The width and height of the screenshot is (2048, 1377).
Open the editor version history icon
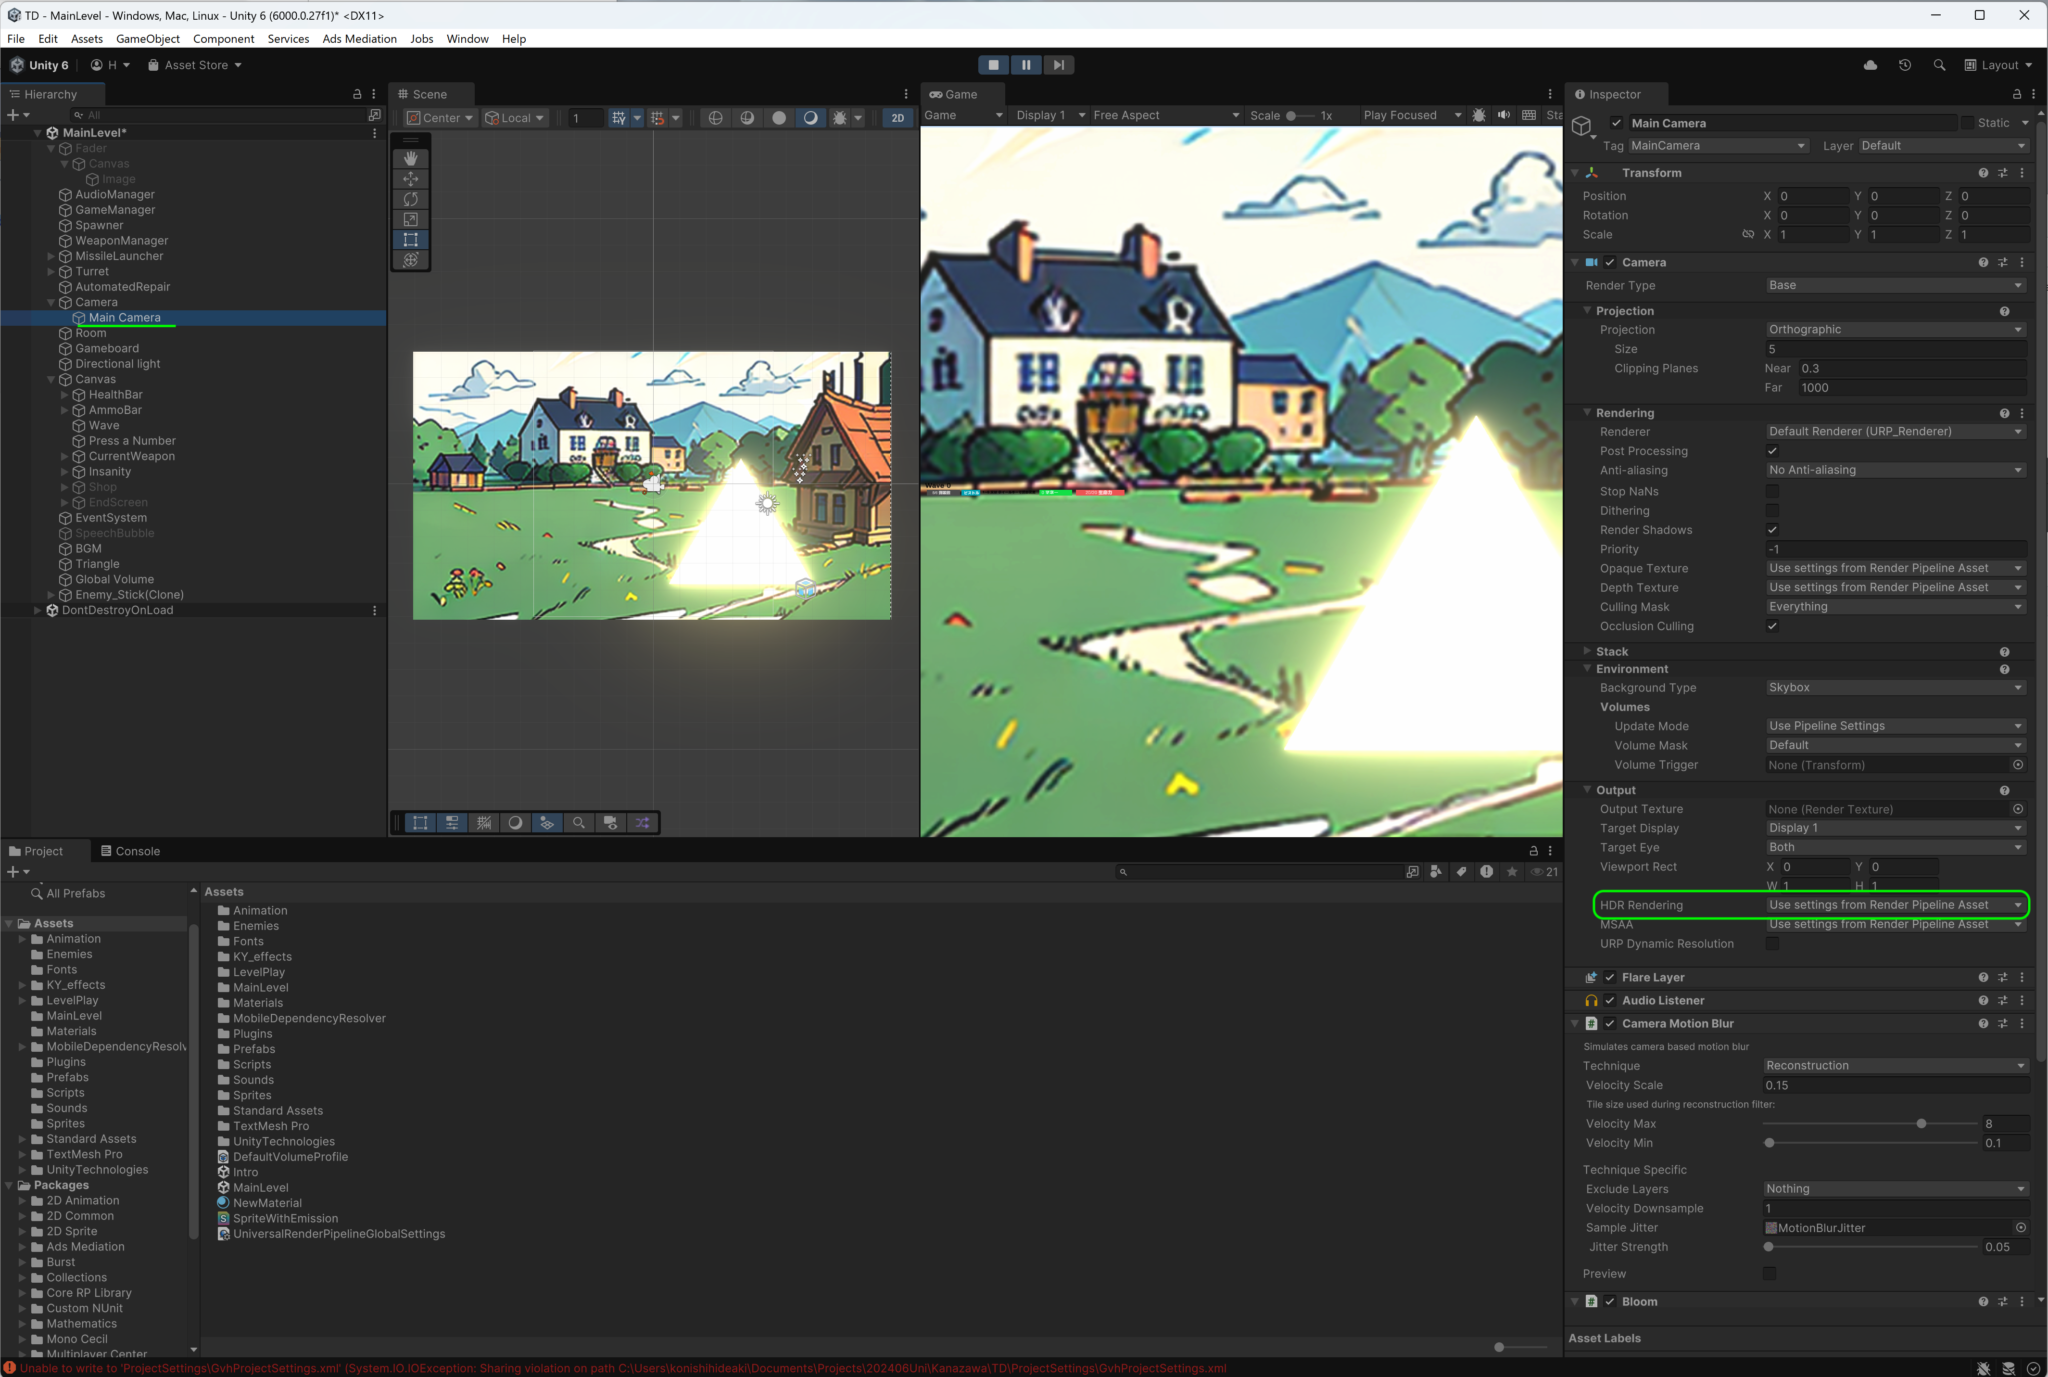(1904, 64)
